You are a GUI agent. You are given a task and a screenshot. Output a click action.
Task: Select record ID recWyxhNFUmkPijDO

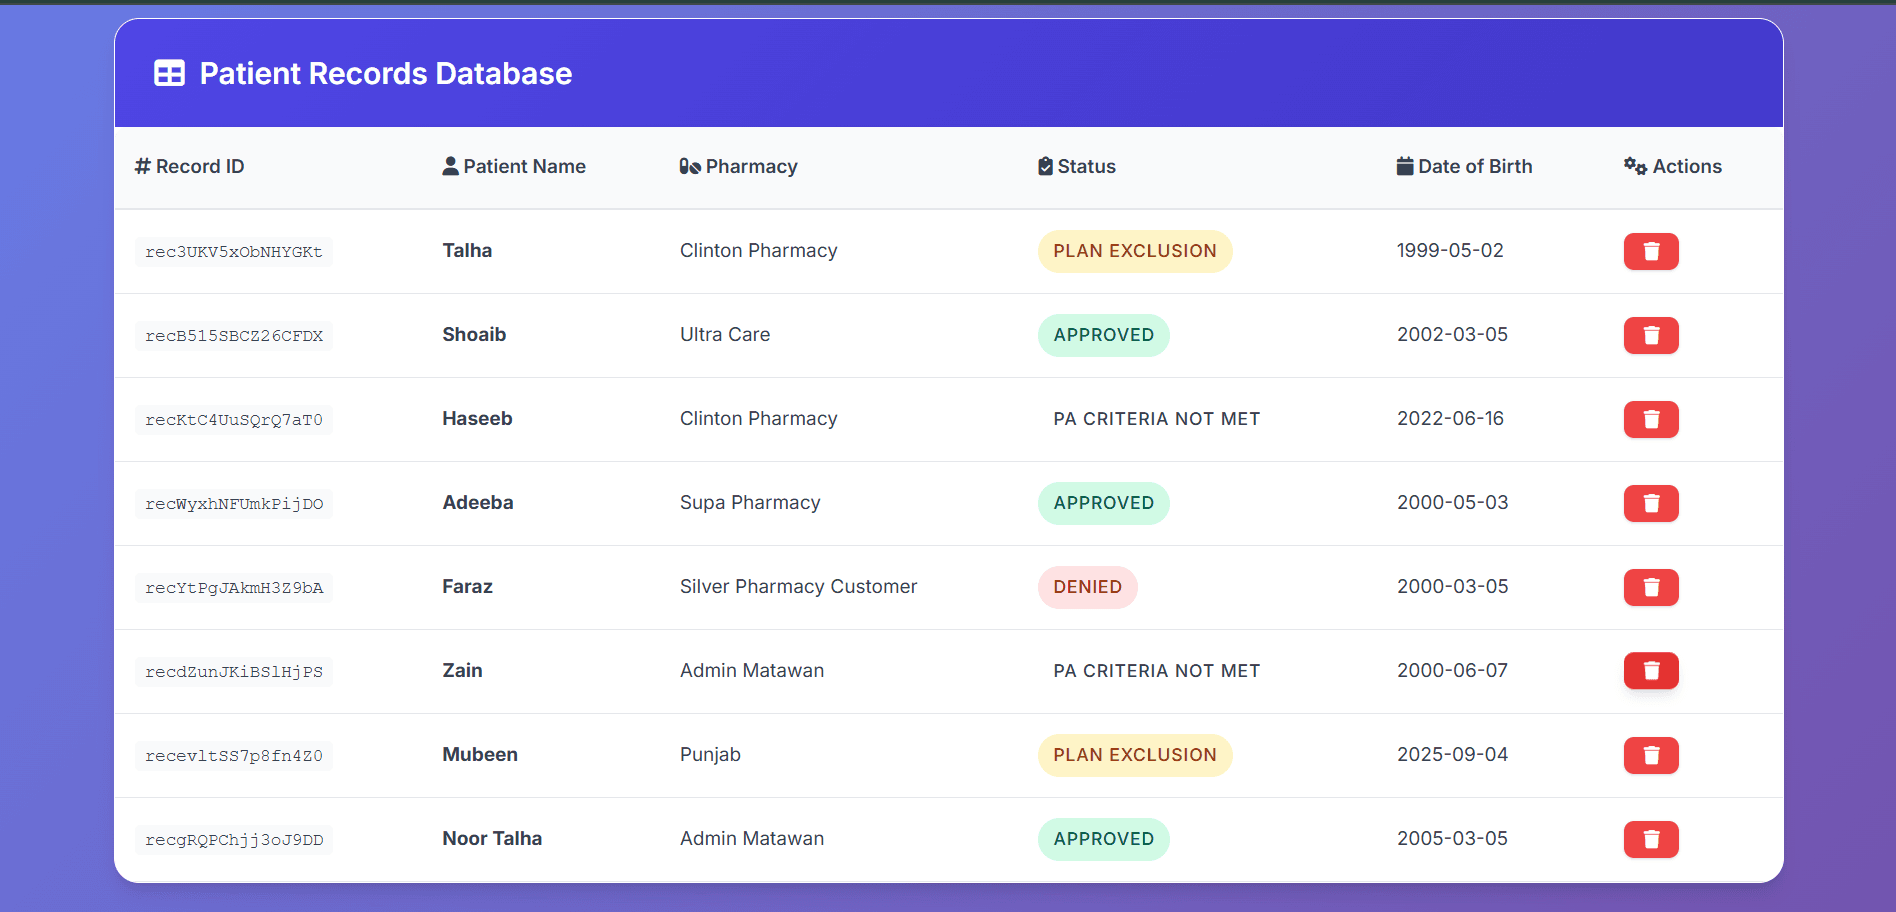234,504
